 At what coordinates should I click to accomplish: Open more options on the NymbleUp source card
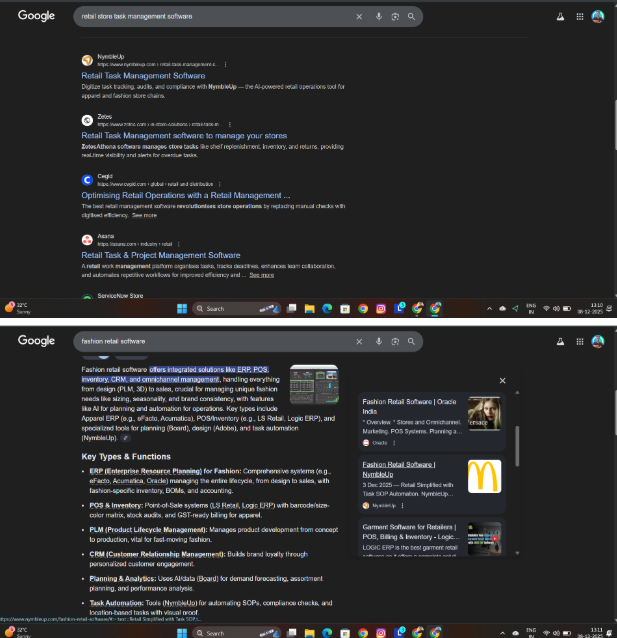click(403, 505)
